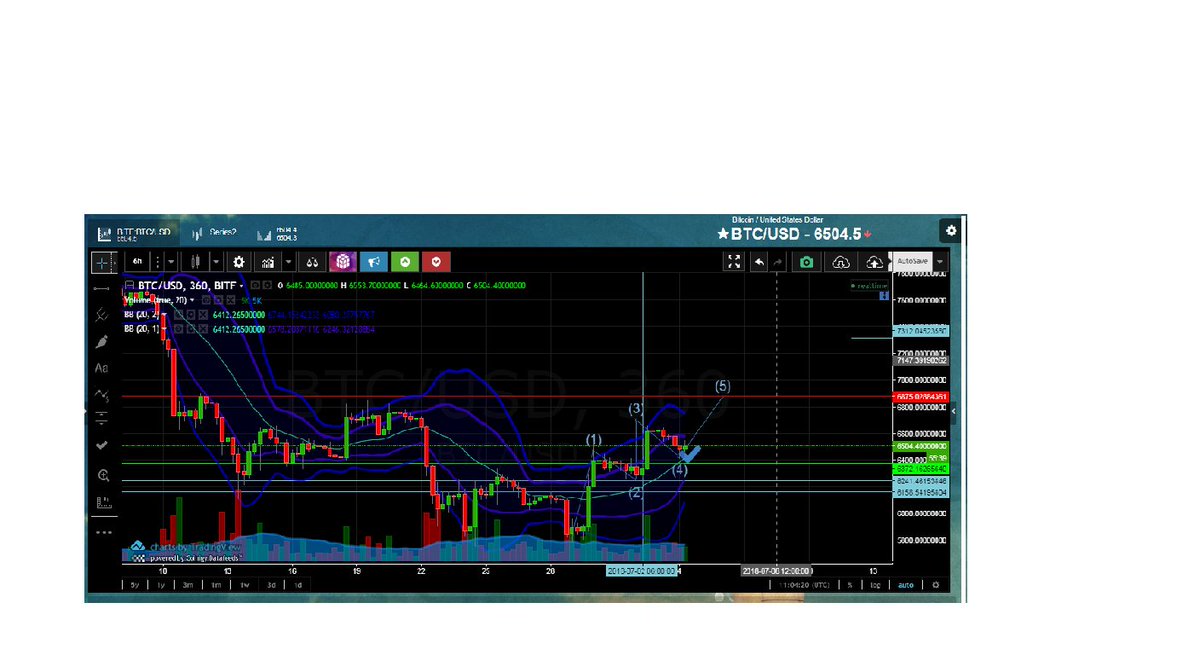Image resolution: width=1200 pixels, height=655 pixels.
Task: Open bottom-right chart properties gear
Action: tap(936, 585)
